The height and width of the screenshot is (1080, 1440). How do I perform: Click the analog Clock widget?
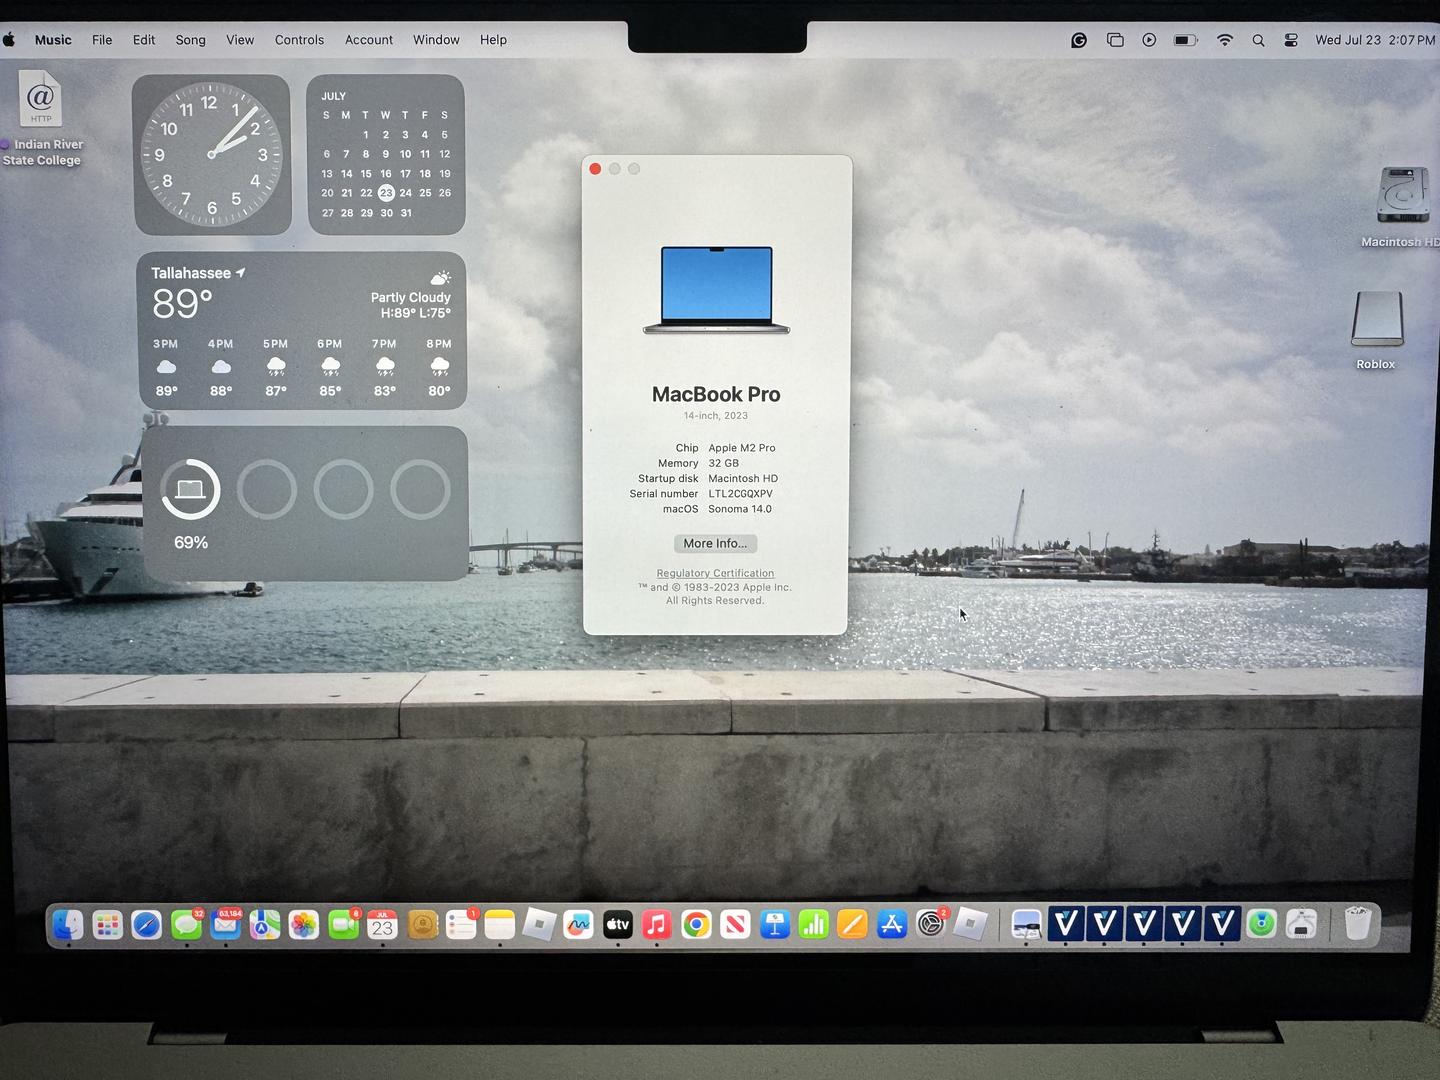point(212,155)
